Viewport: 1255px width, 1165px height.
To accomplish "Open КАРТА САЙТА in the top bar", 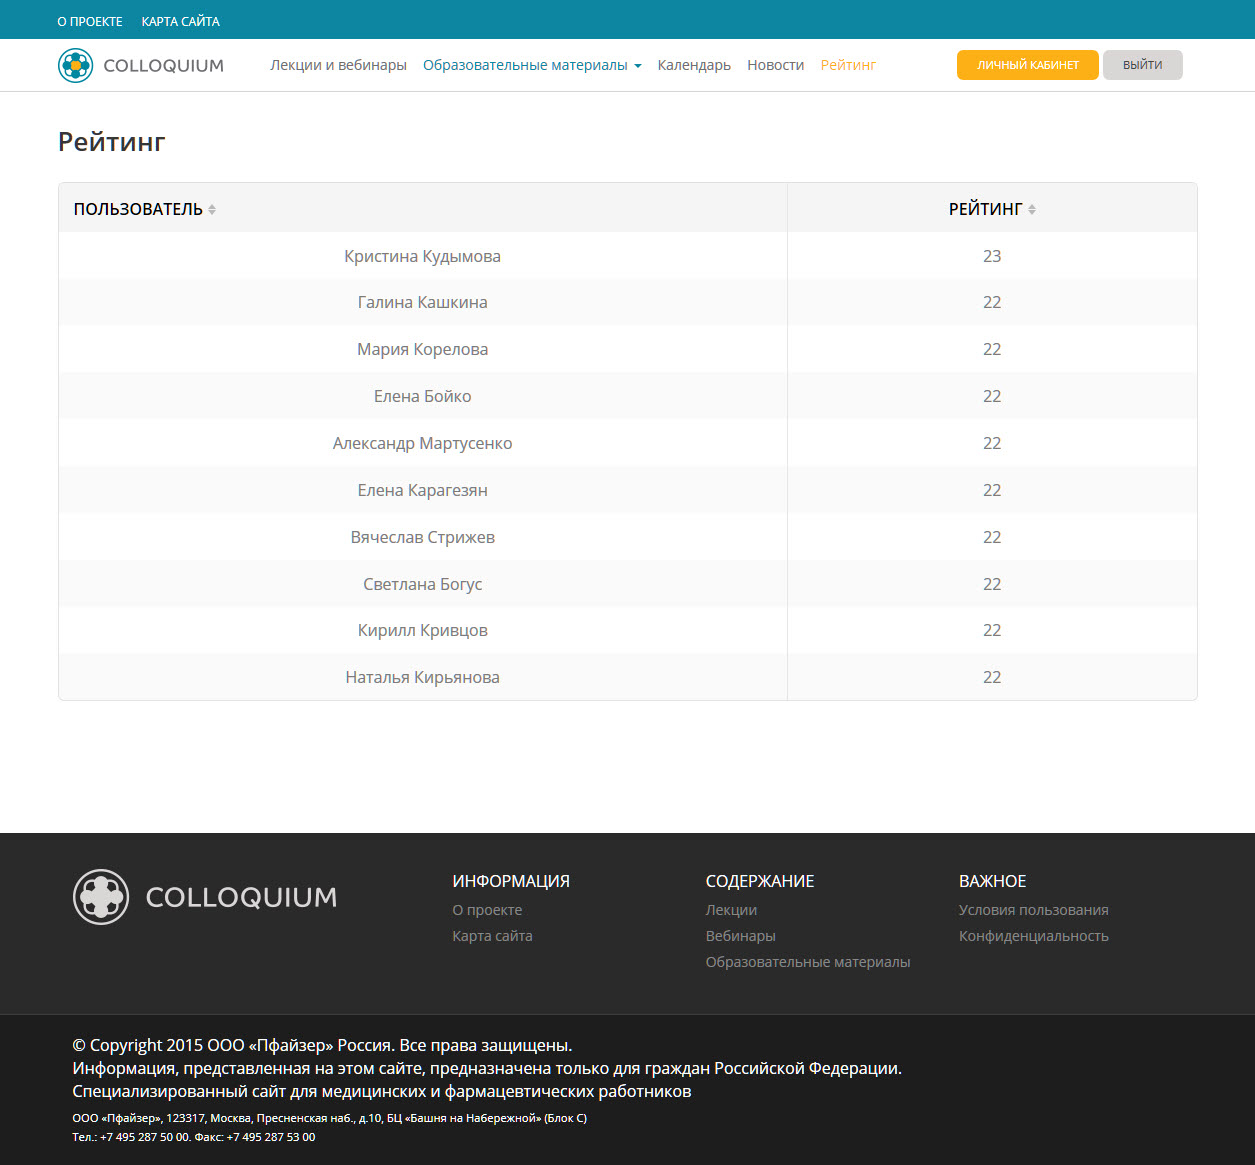I will click(180, 21).
